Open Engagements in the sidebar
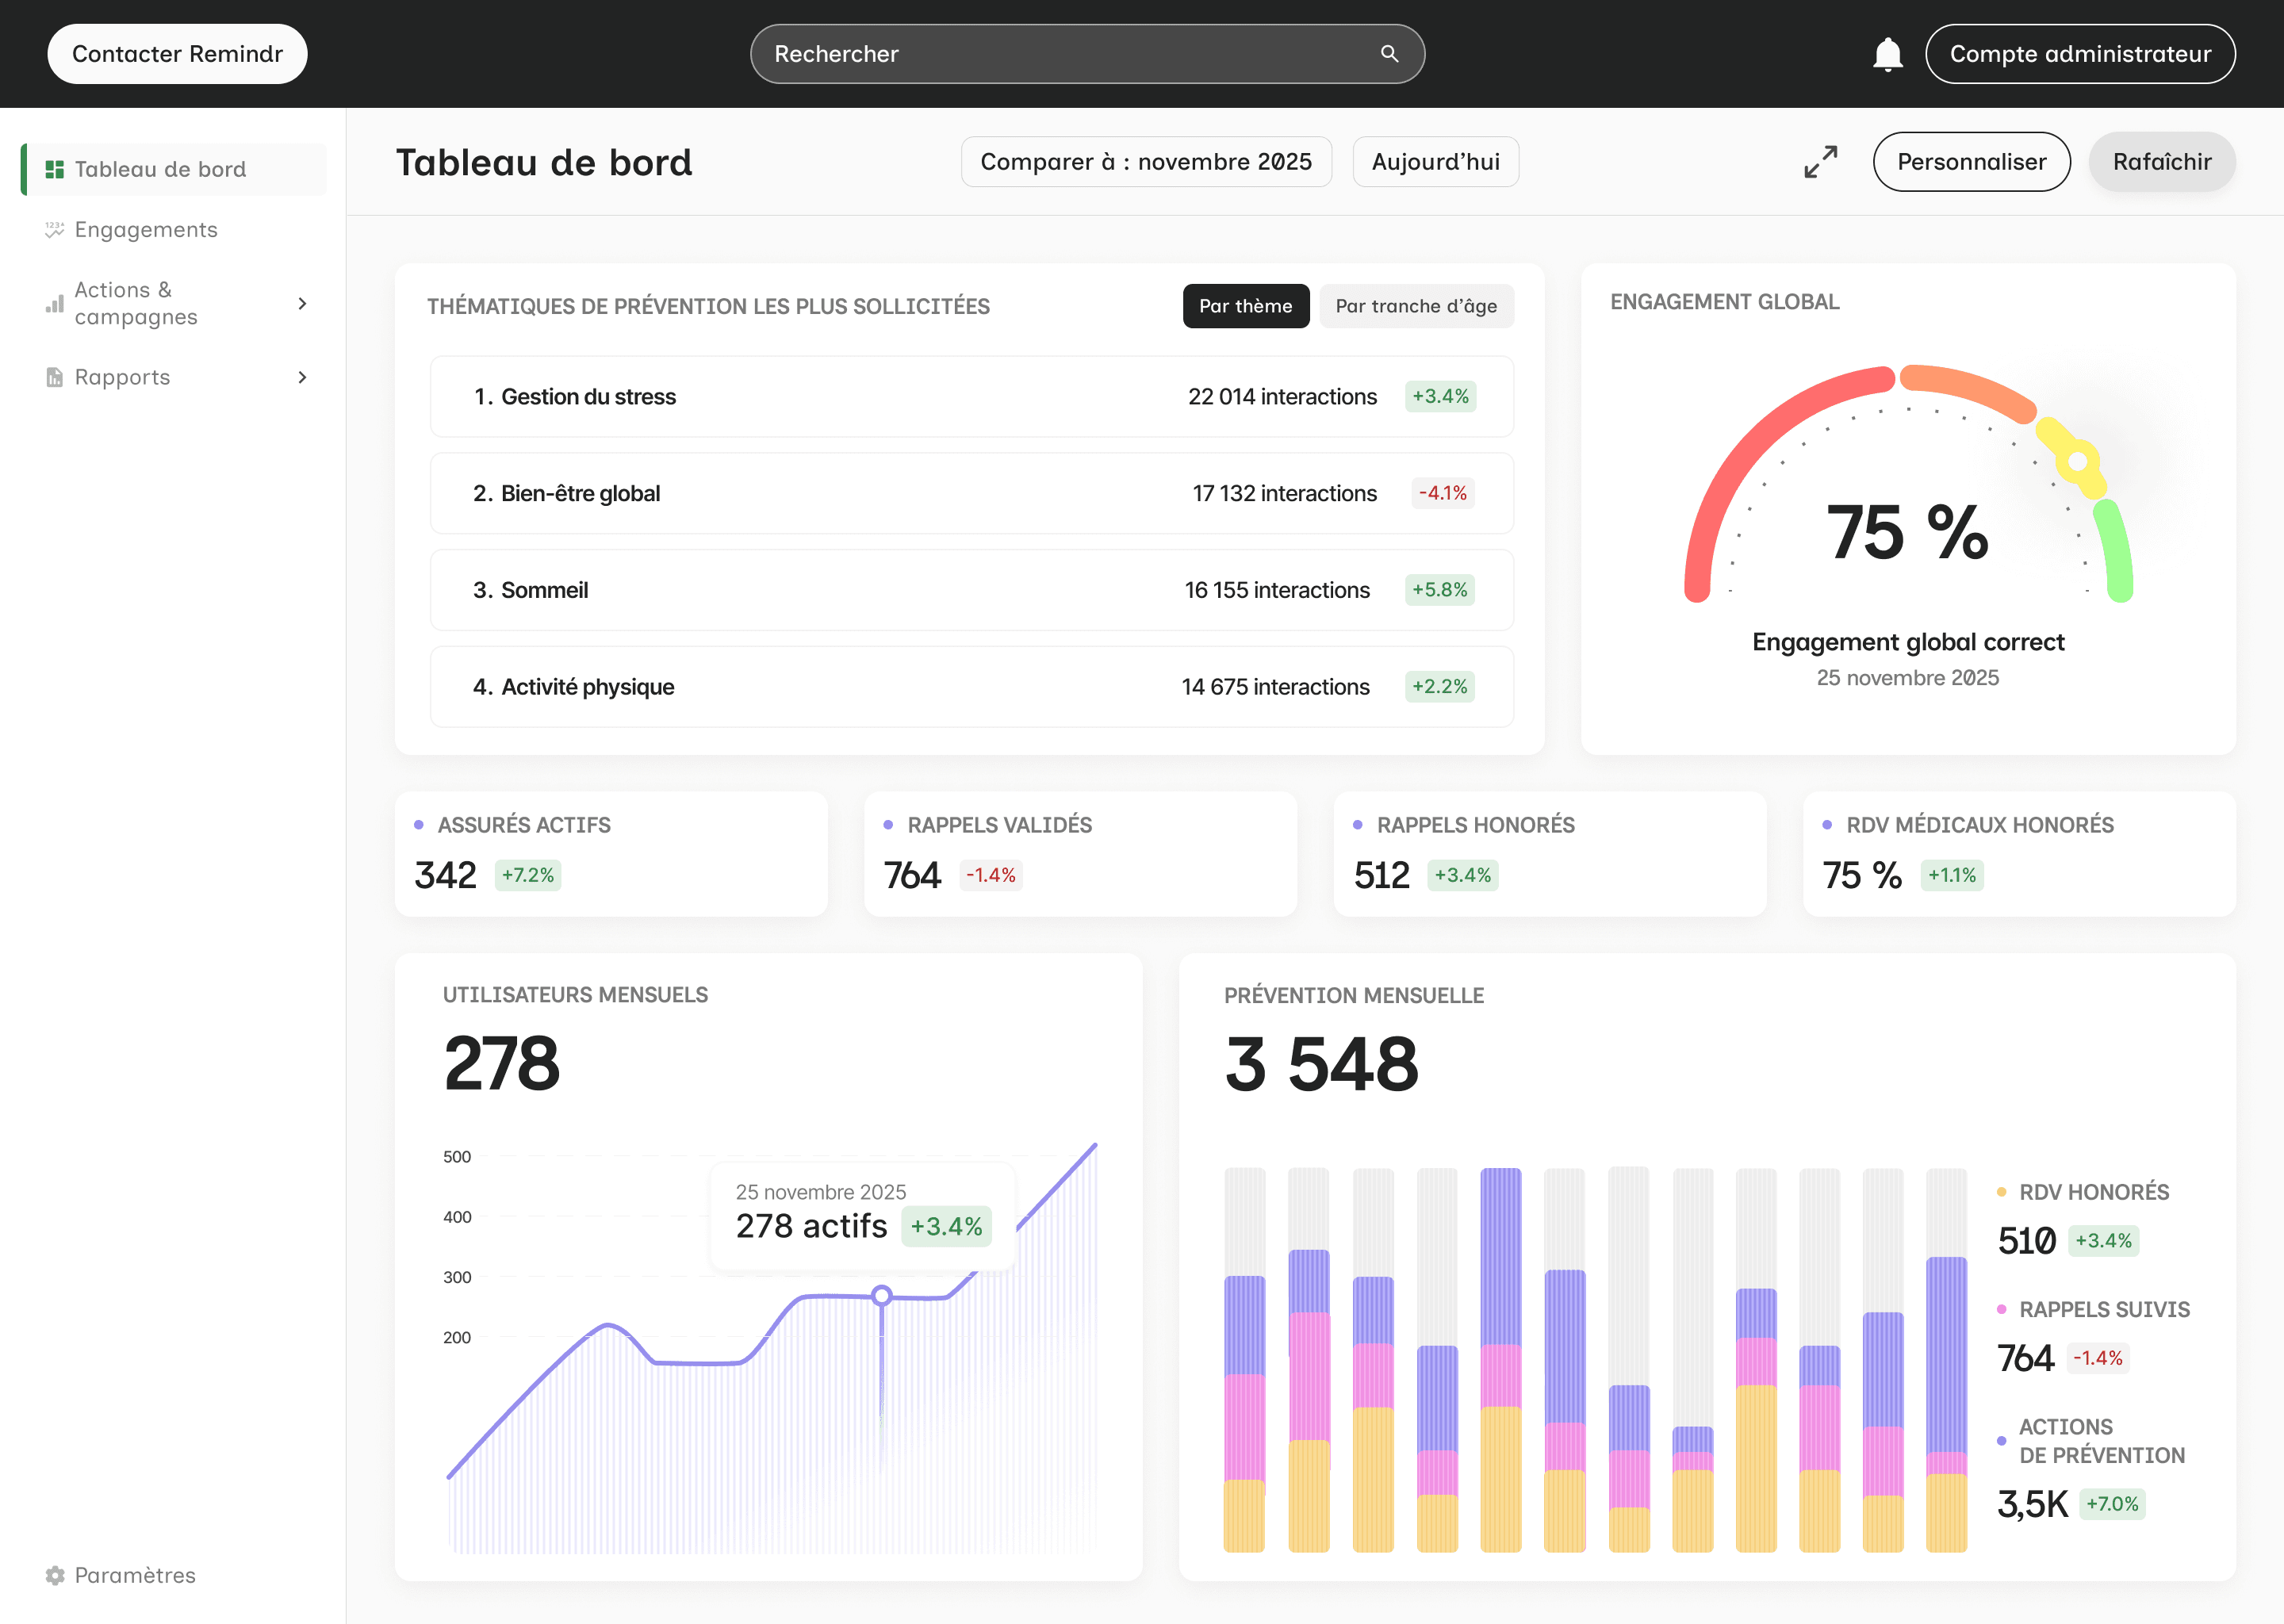The image size is (2284, 1624). (x=146, y=230)
